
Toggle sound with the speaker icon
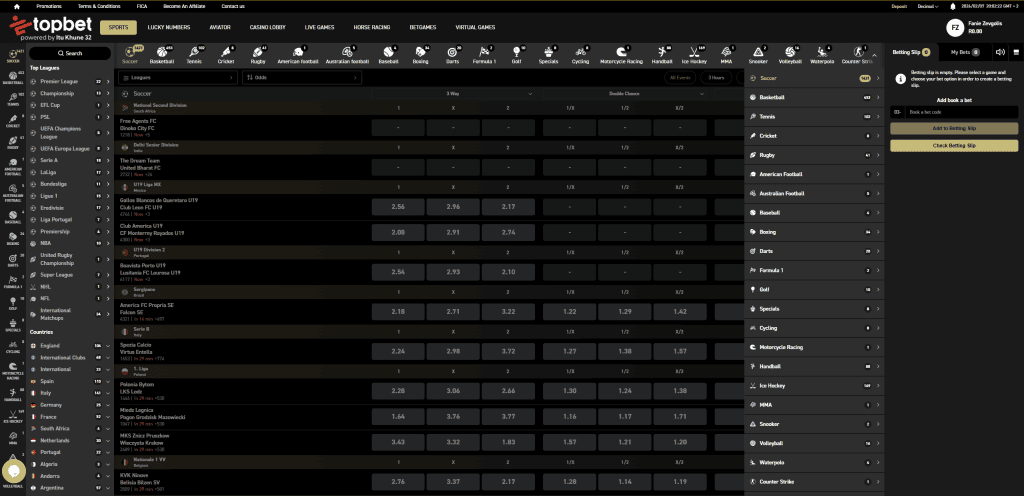point(1000,52)
